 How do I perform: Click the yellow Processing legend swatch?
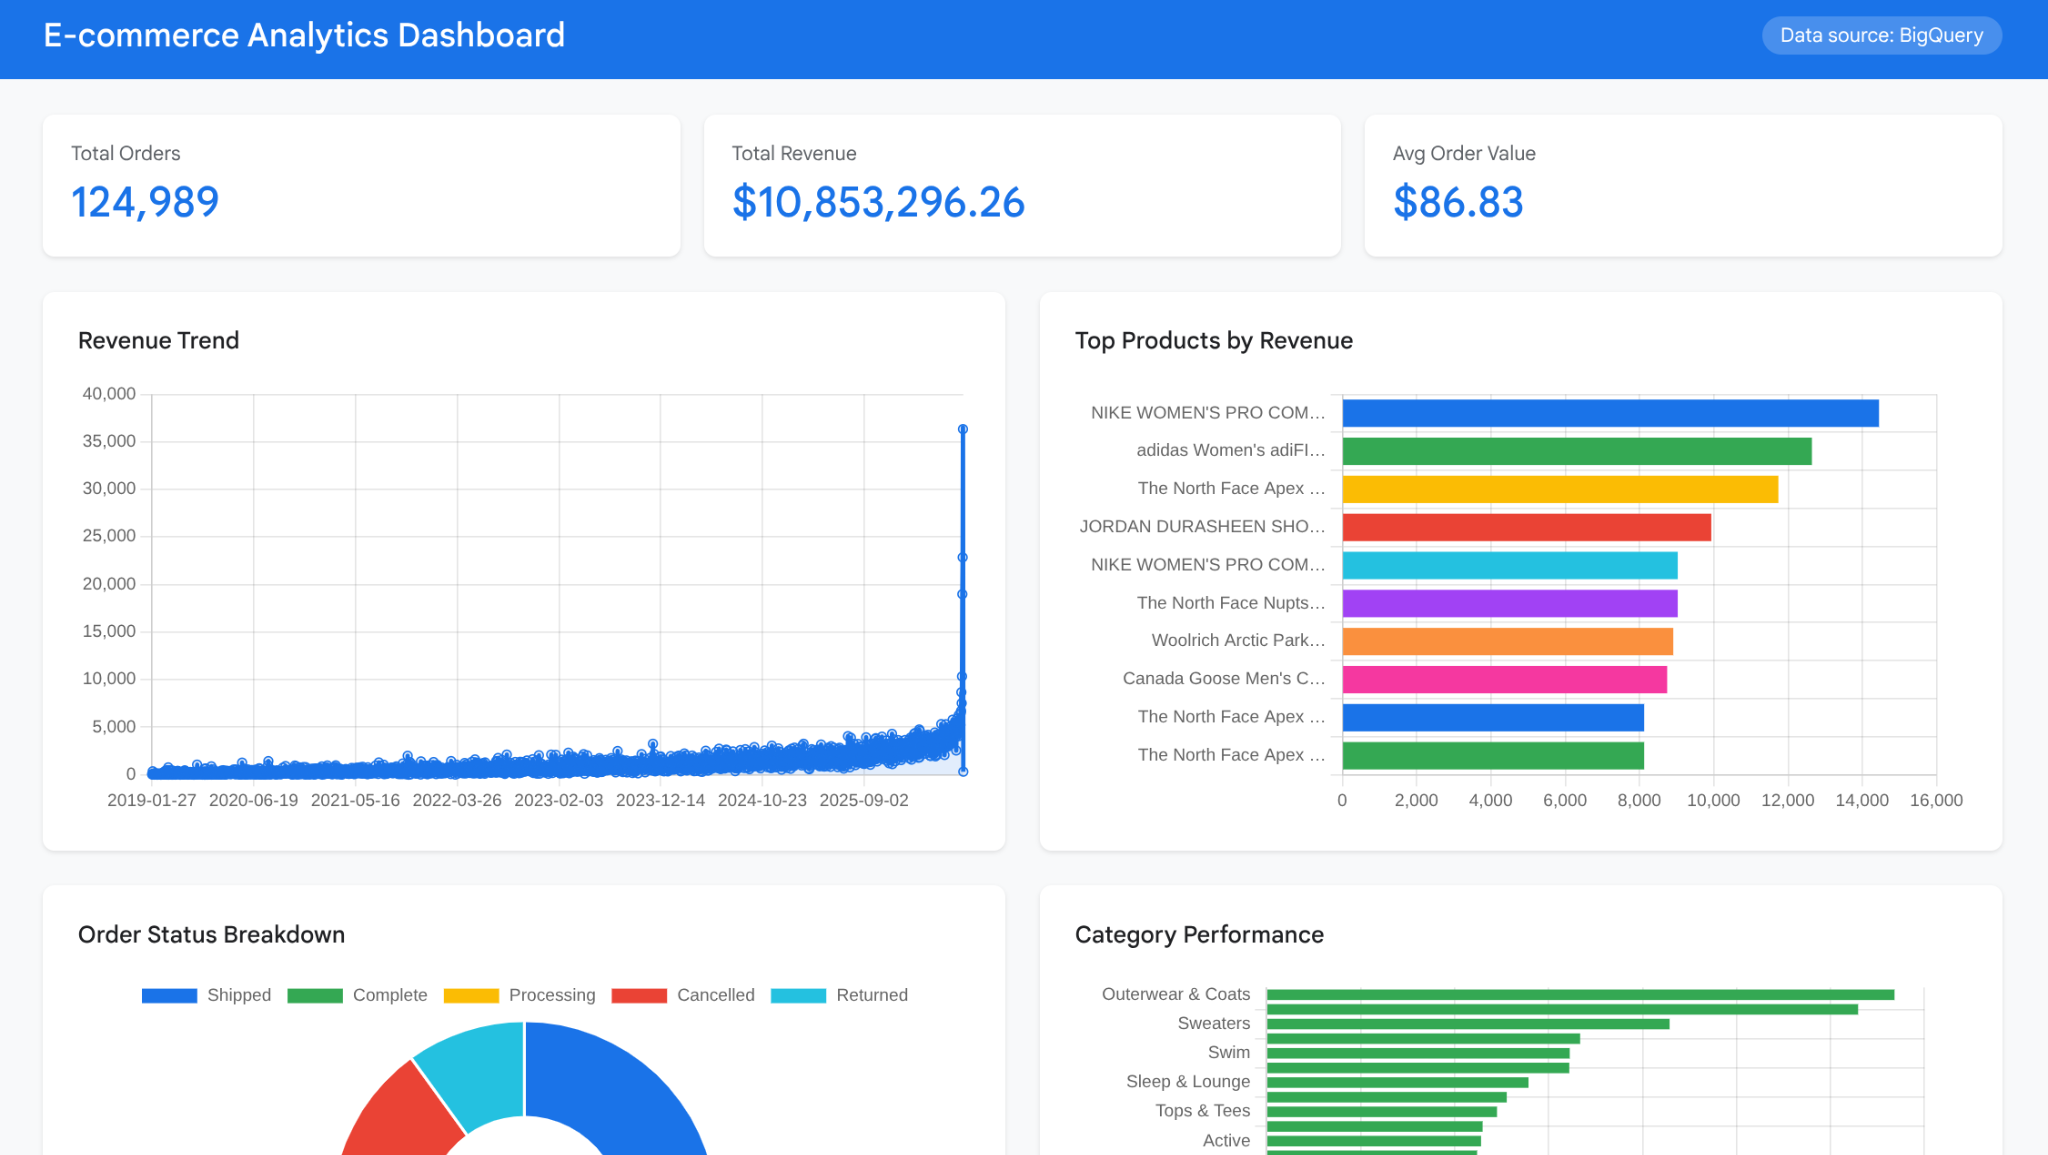point(471,995)
